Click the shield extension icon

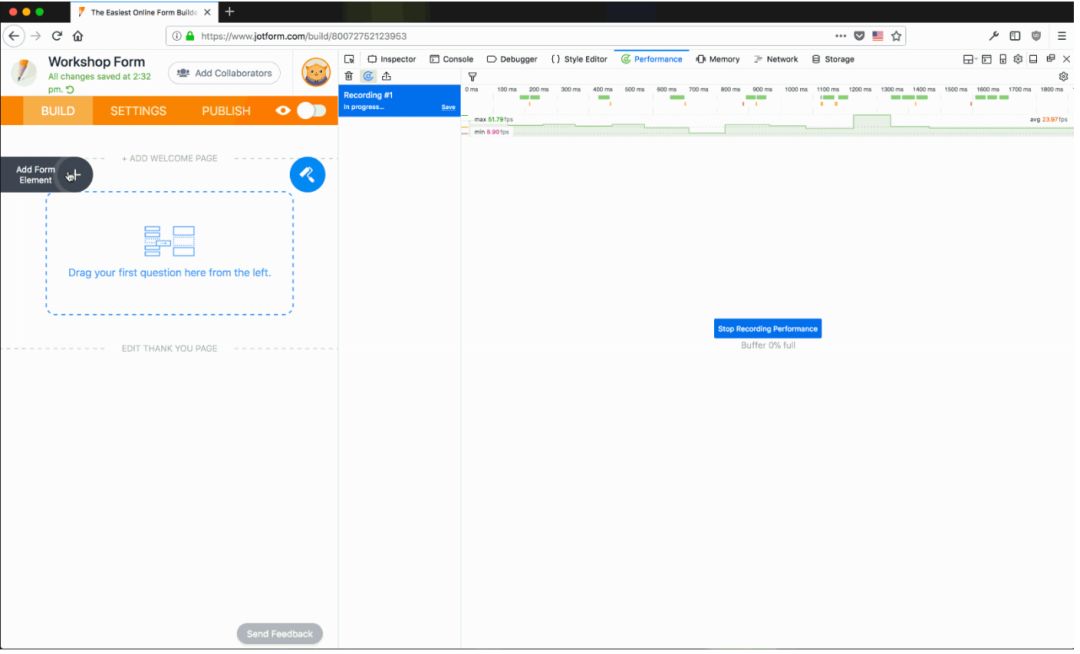(x=1036, y=36)
